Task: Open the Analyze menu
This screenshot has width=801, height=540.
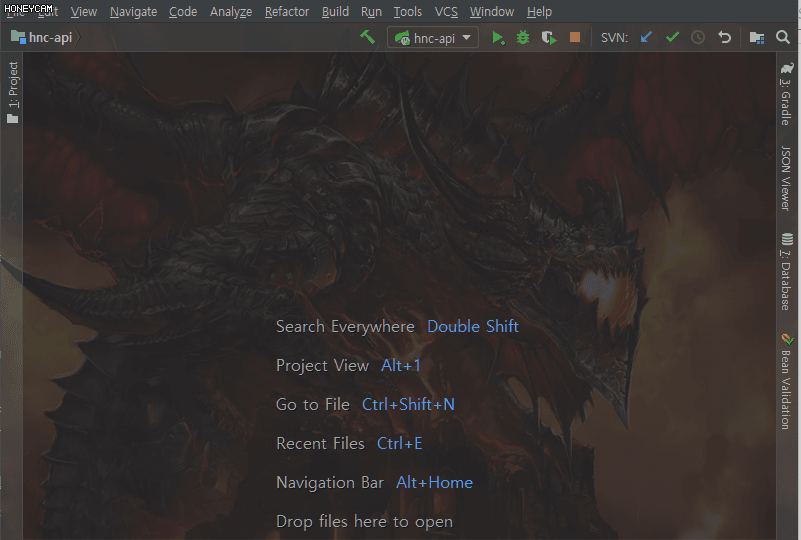Action: click(231, 12)
